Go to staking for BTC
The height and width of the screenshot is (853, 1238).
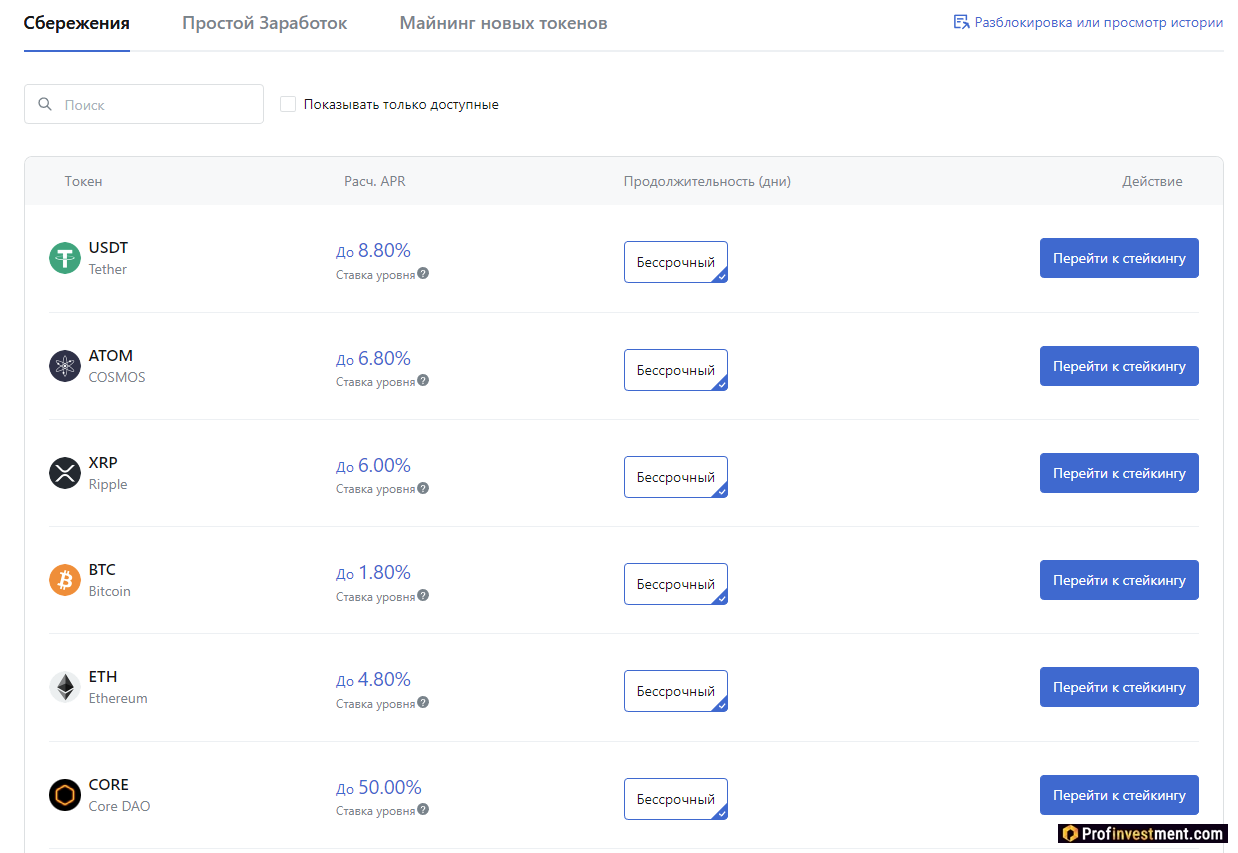tap(1119, 580)
